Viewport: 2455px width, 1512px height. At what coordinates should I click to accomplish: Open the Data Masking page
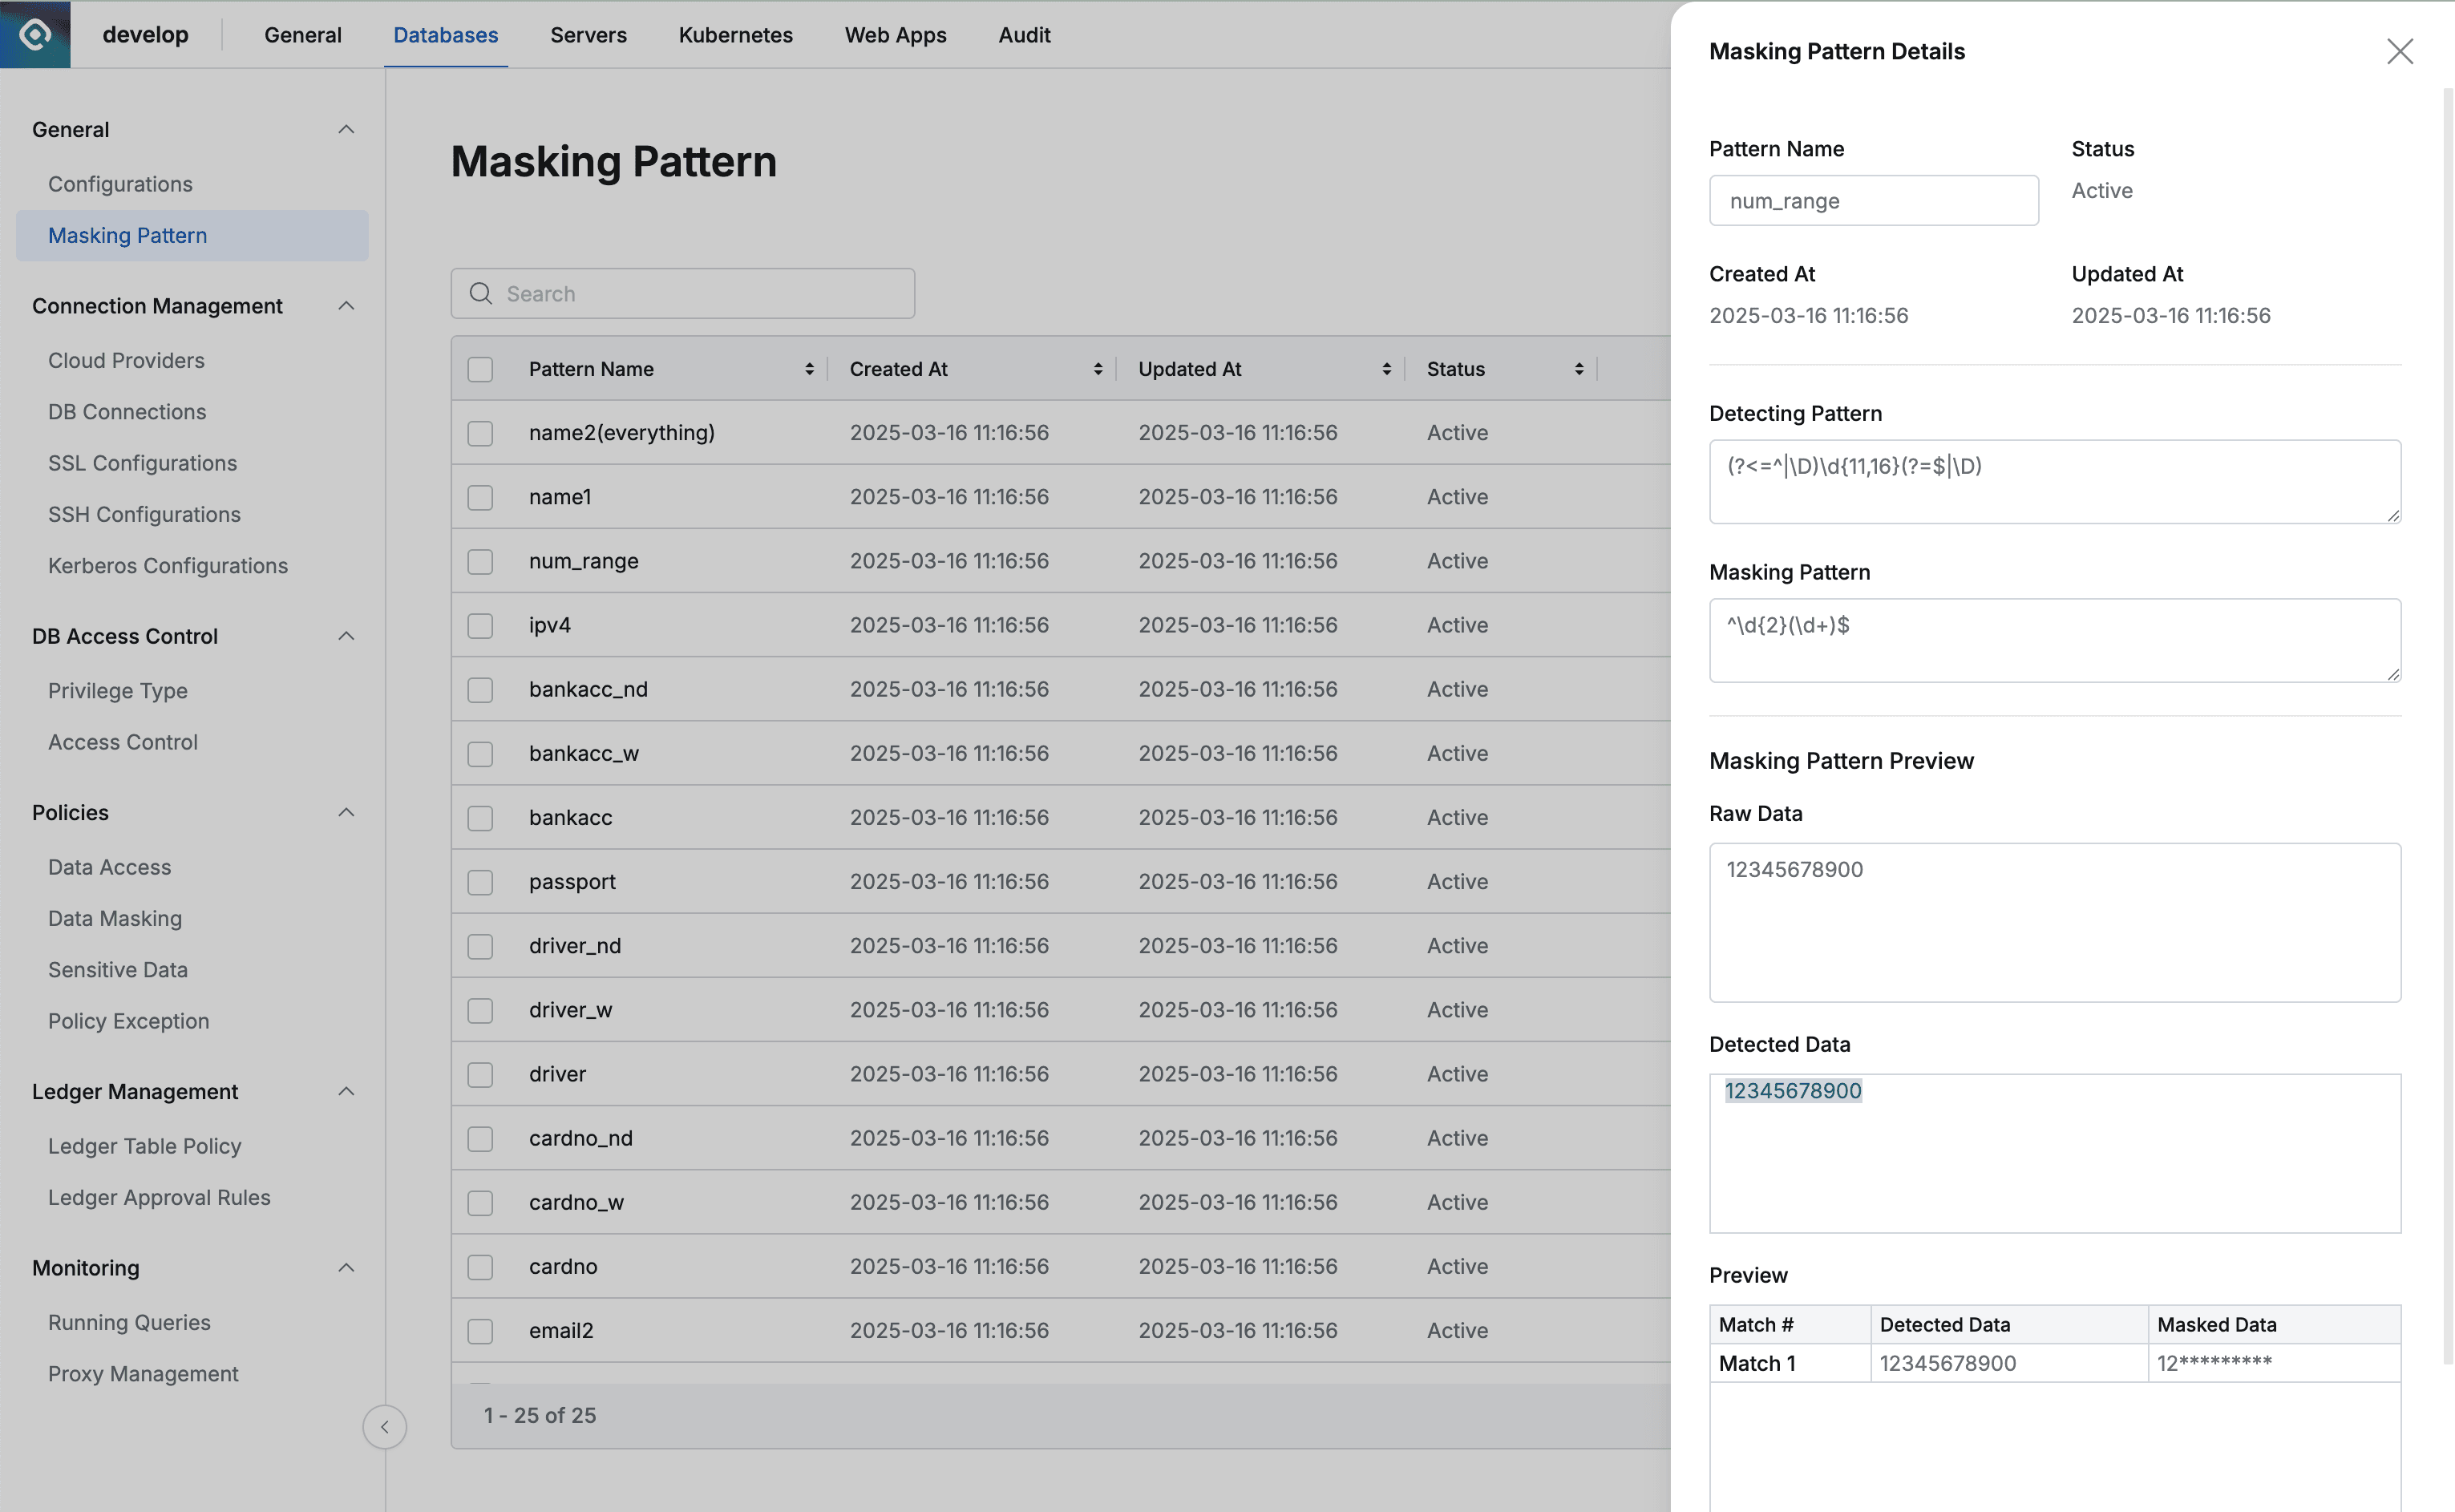[x=115, y=918]
